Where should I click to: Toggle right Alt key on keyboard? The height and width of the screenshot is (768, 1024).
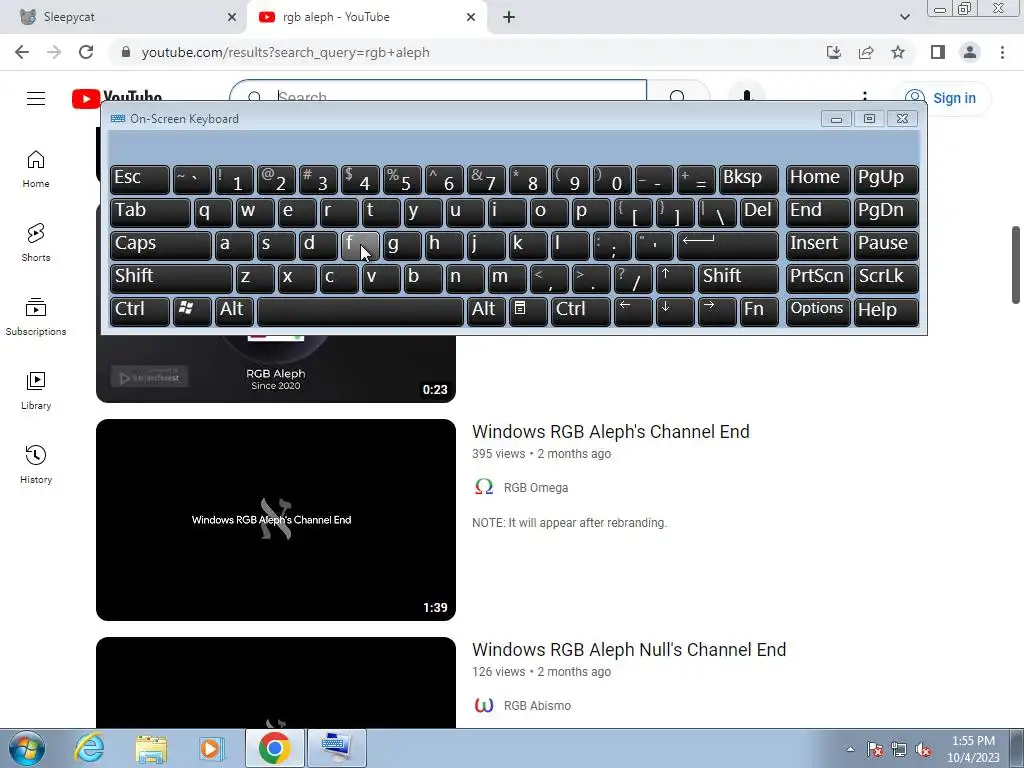tap(486, 310)
